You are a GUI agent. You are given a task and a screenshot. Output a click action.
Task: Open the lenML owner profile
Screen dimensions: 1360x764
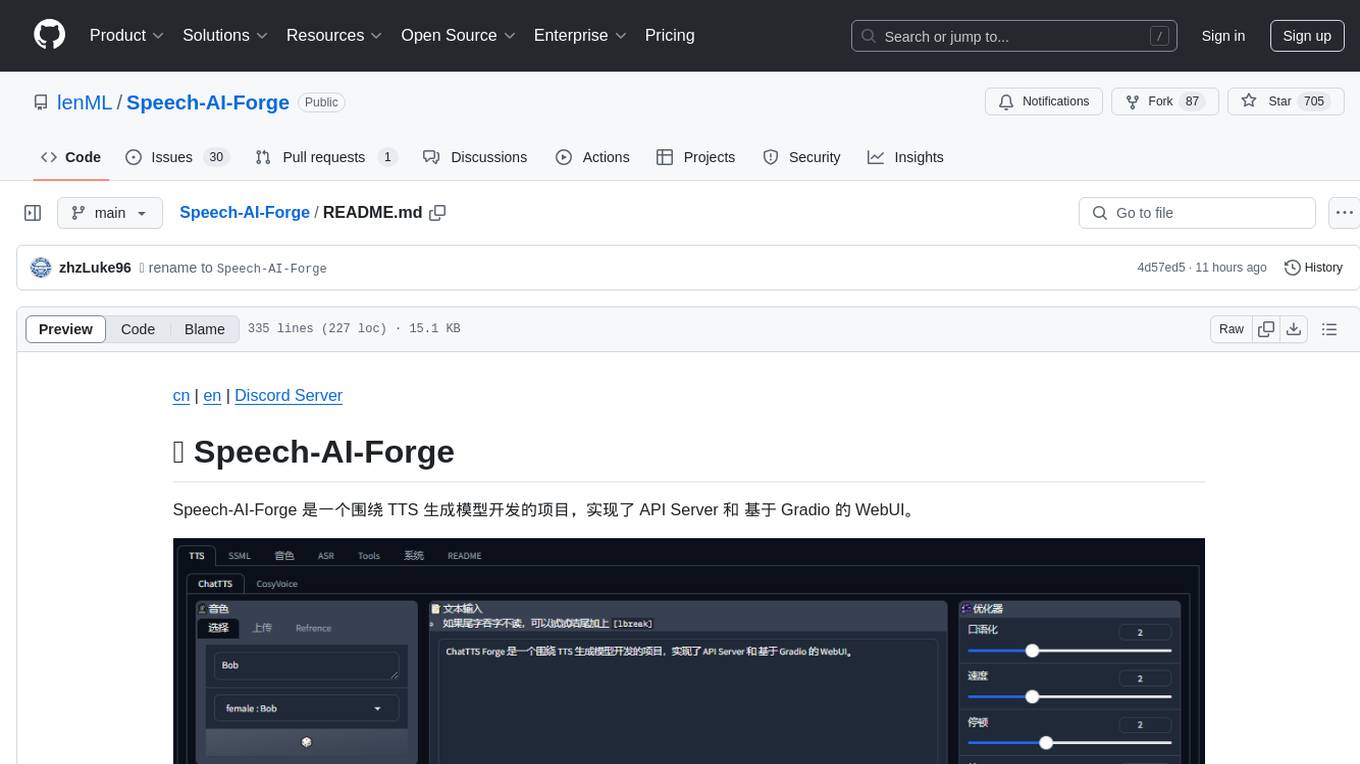[x=85, y=102]
